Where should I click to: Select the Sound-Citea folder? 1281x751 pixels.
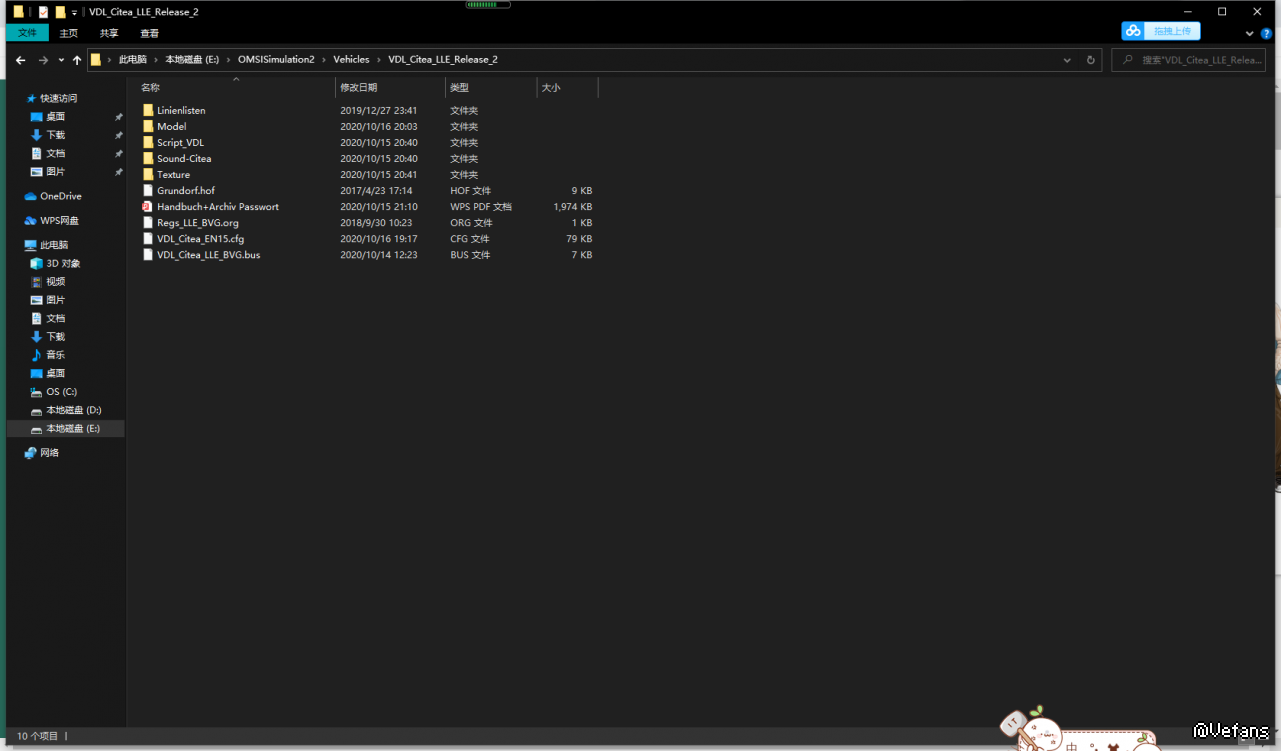[184, 158]
